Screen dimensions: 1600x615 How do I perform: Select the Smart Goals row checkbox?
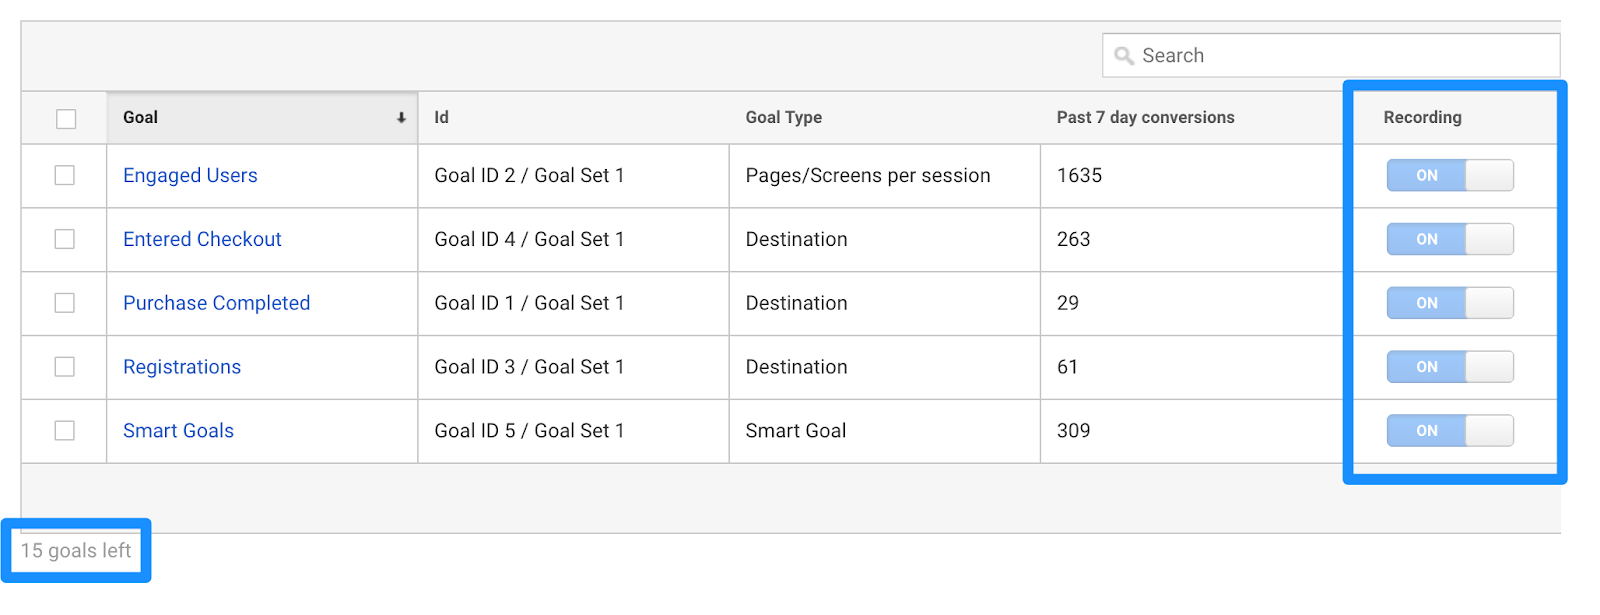pos(65,431)
